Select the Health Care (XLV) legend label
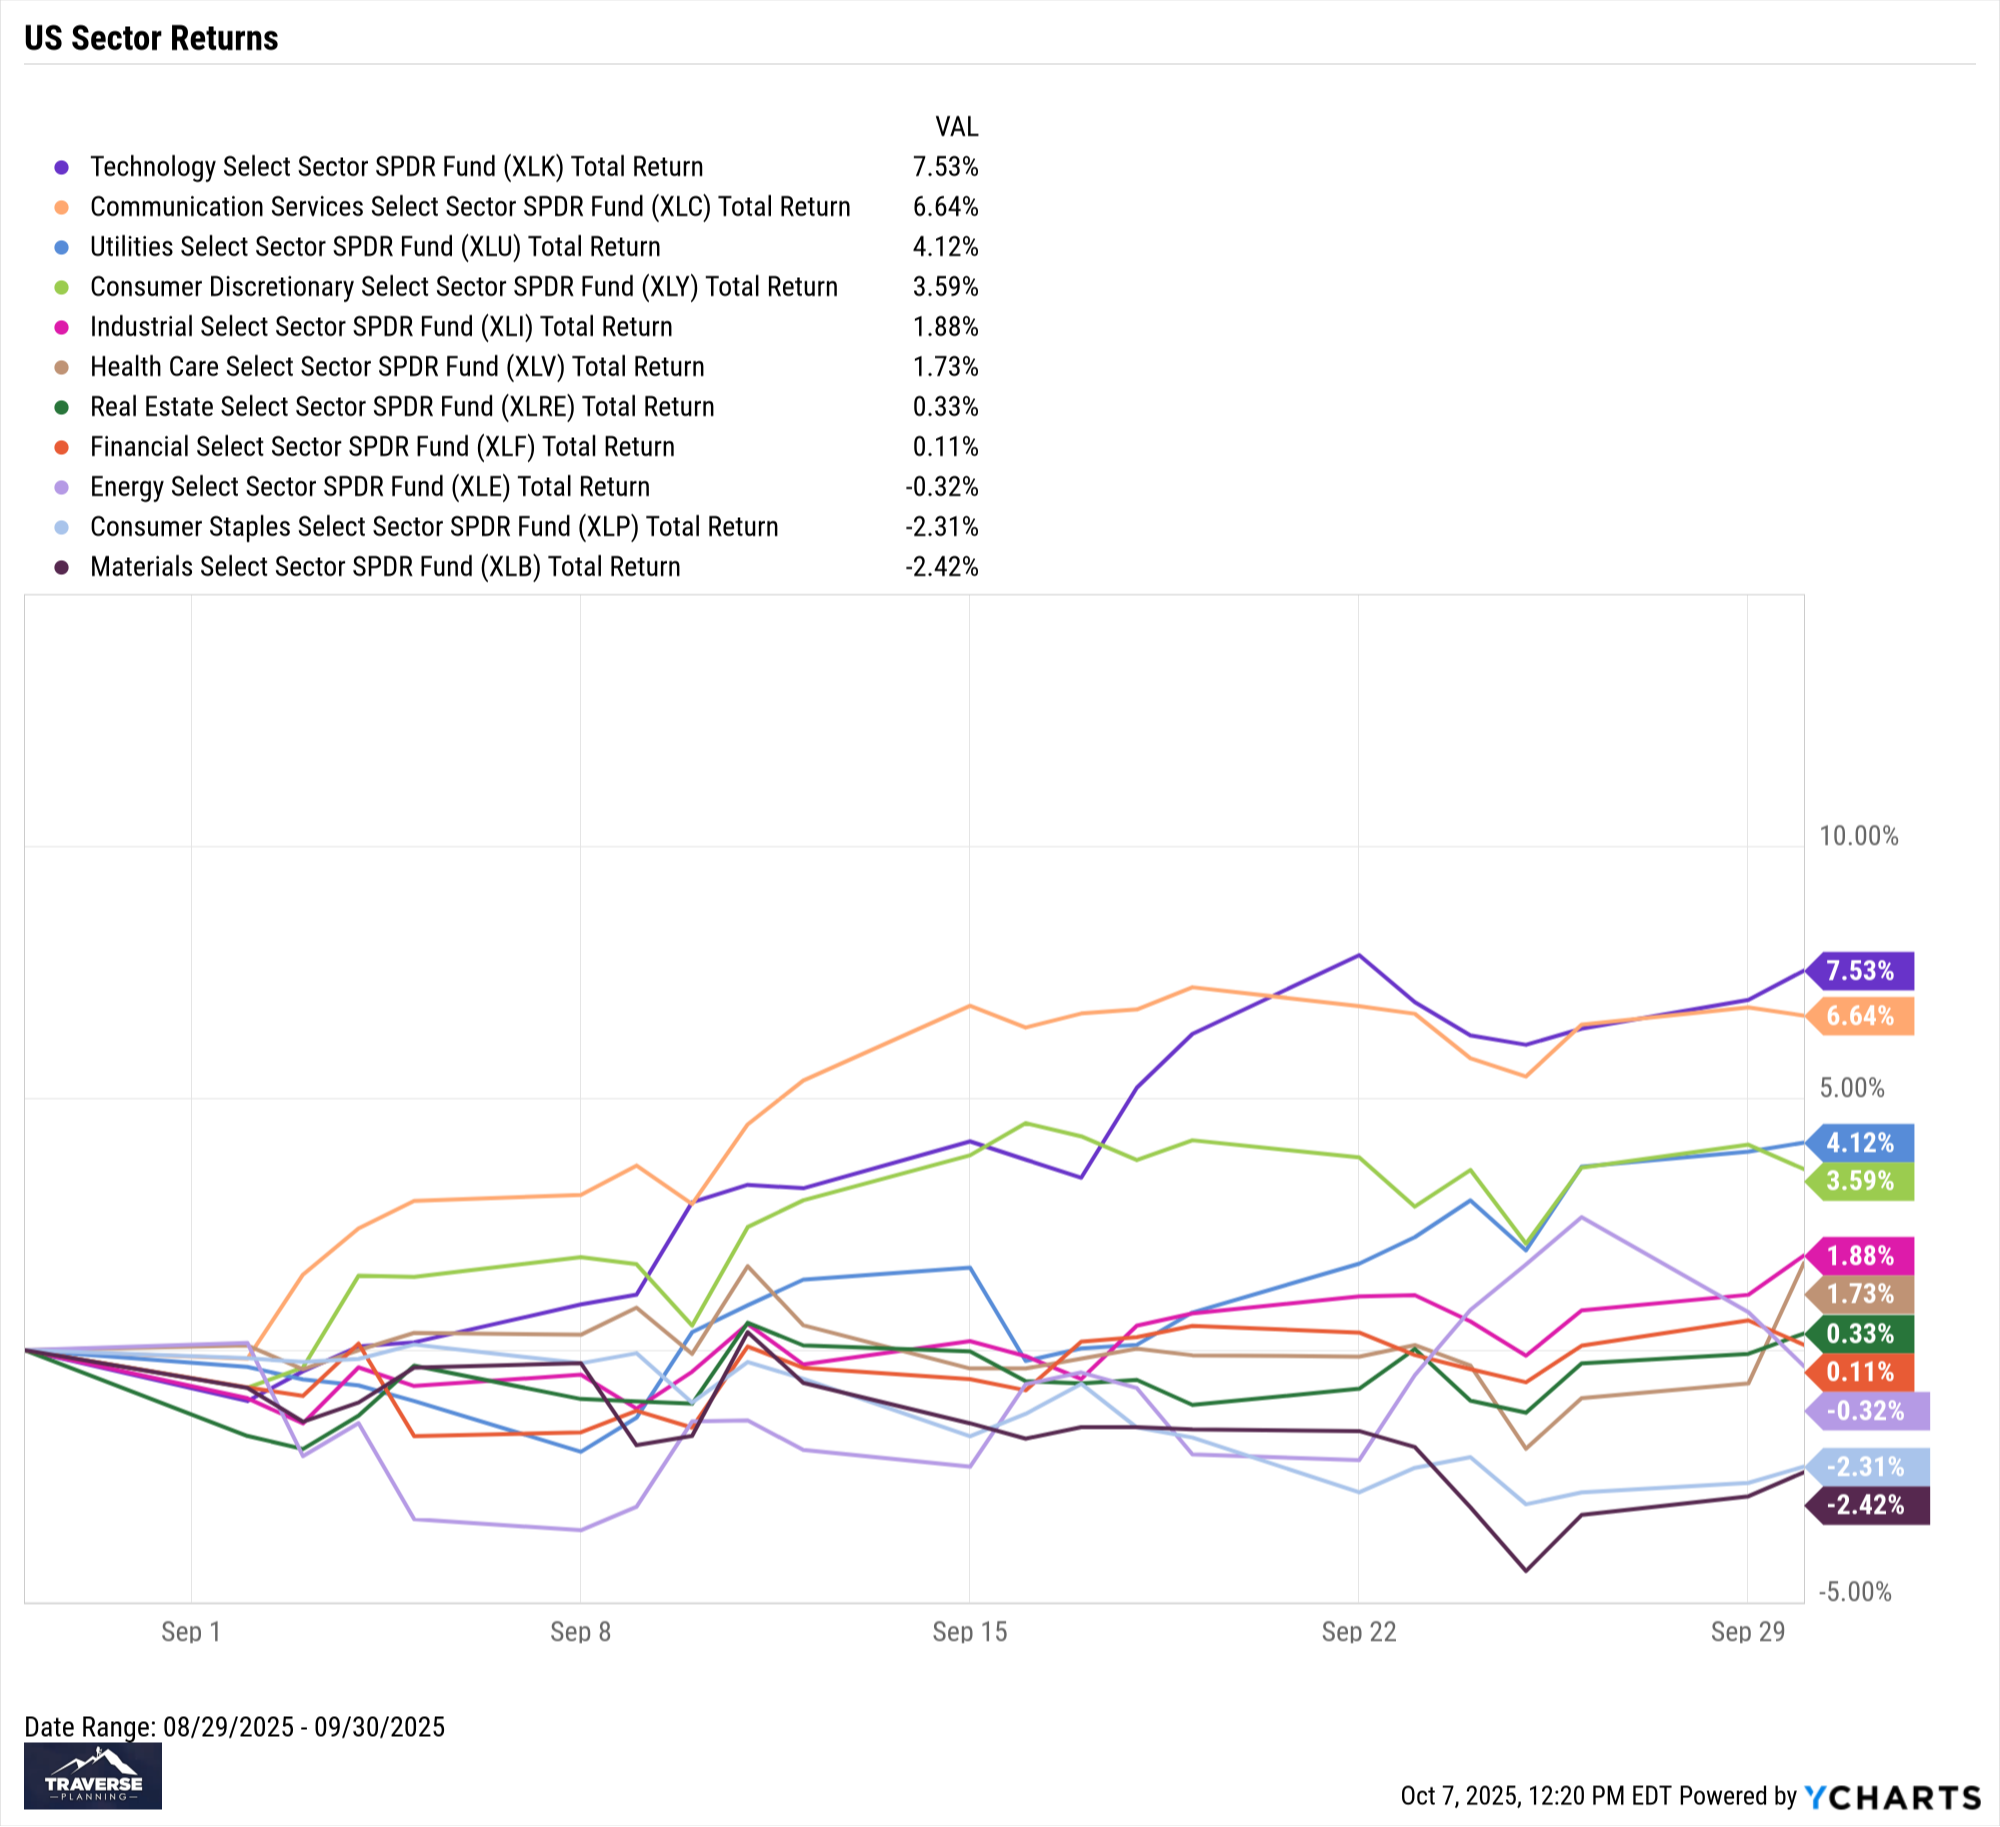The height and width of the screenshot is (1827, 2000). click(397, 367)
